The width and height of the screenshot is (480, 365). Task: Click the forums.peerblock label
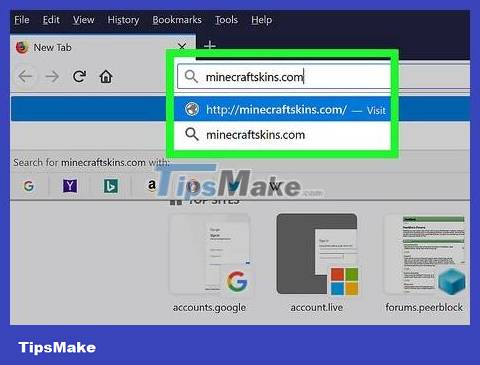[424, 307]
